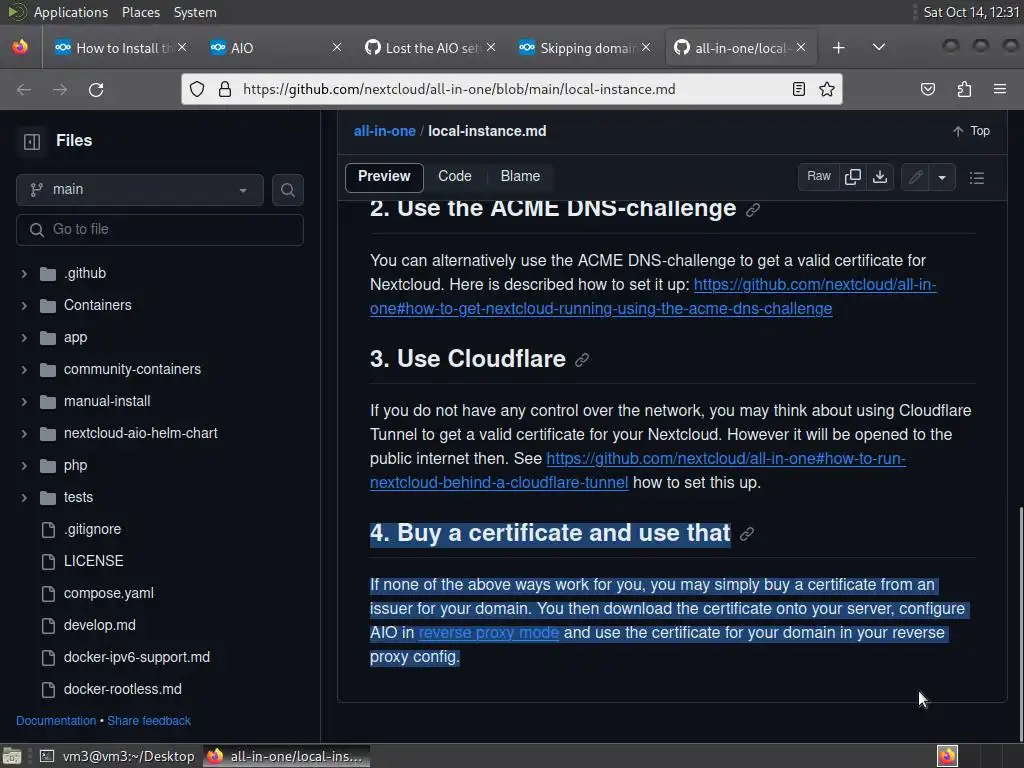The image size is (1024, 768).
Task: Open the .gitignore file
Action: (92, 529)
